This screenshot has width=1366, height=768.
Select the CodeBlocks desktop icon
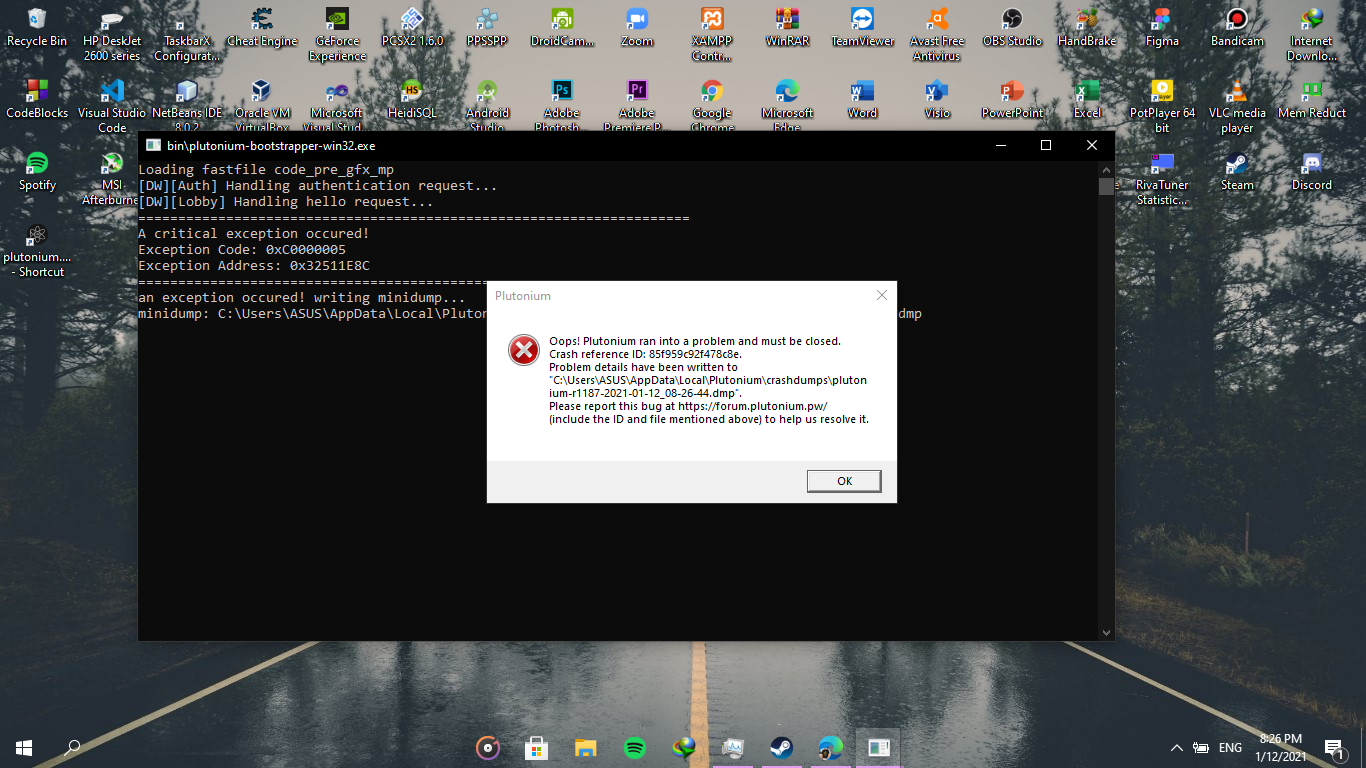[37, 100]
